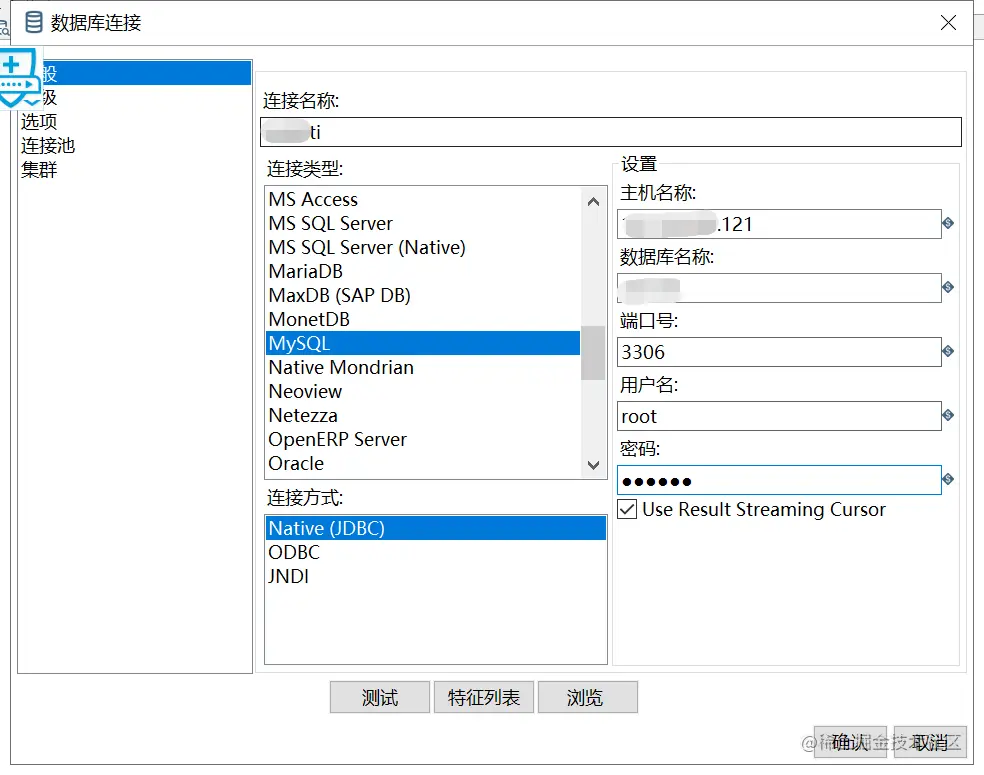
Task: Focus the username field showing root
Action: pyautogui.click(x=779, y=416)
